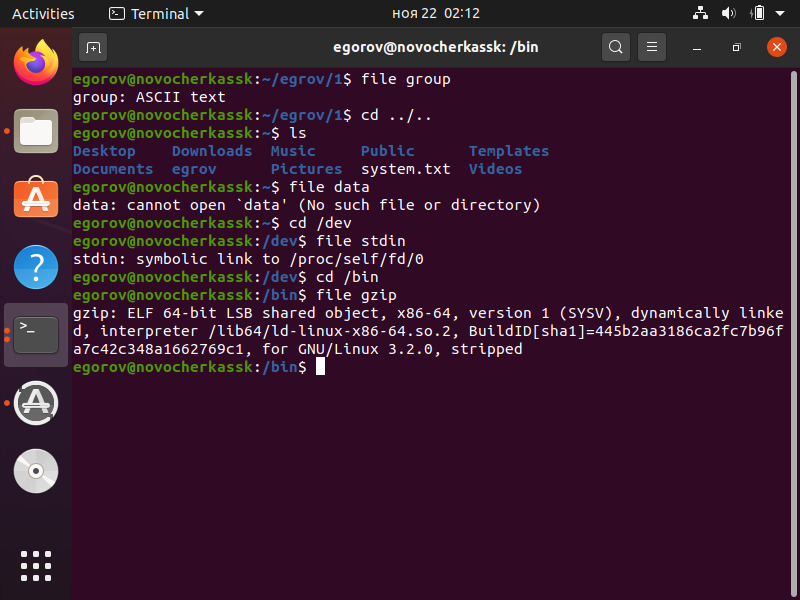The width and height of the screenshot is (800, 600).
Task: Open Software Updater from the dock
Action: [36, 403]
